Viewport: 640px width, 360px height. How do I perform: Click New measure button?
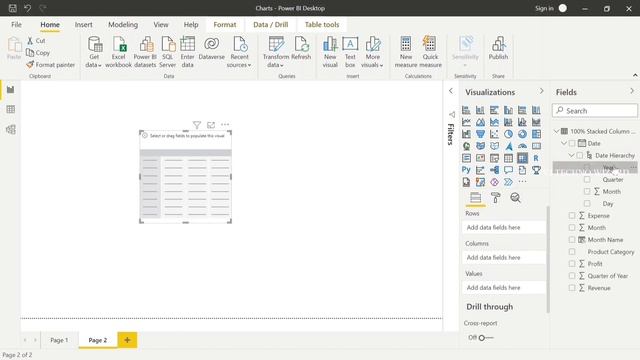(x=406, y=52)
